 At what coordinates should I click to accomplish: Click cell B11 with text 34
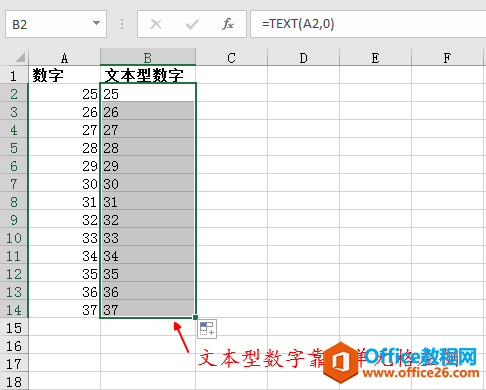point(148,255)
